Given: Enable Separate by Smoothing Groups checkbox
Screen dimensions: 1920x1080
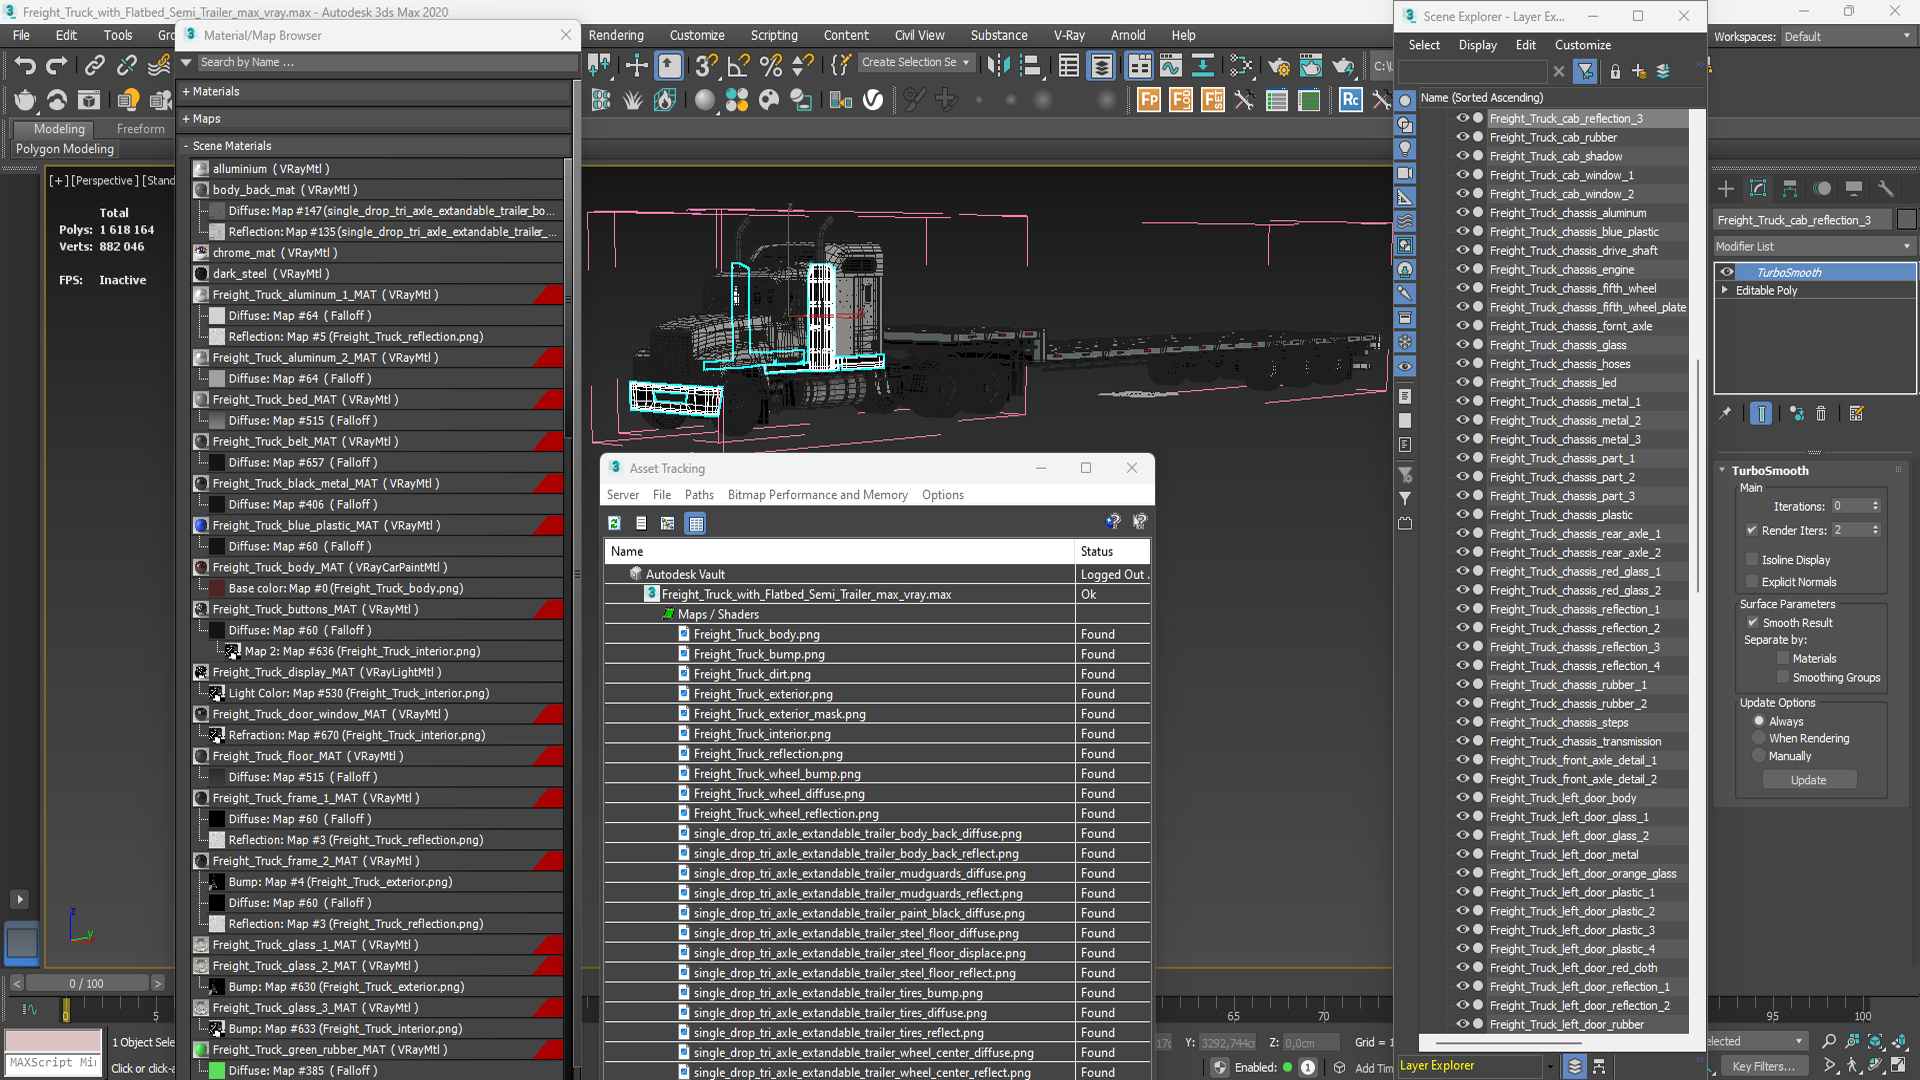Looking at the screenshot, I should (1782, 677).
